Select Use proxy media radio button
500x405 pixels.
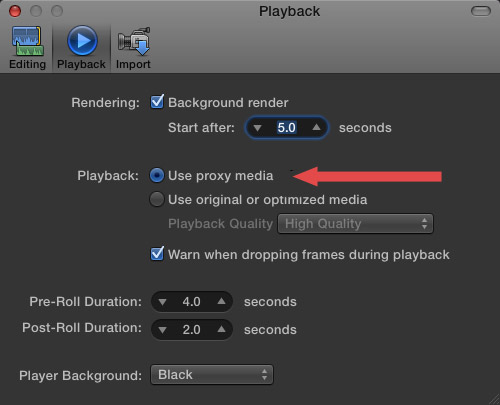[157, 175]
